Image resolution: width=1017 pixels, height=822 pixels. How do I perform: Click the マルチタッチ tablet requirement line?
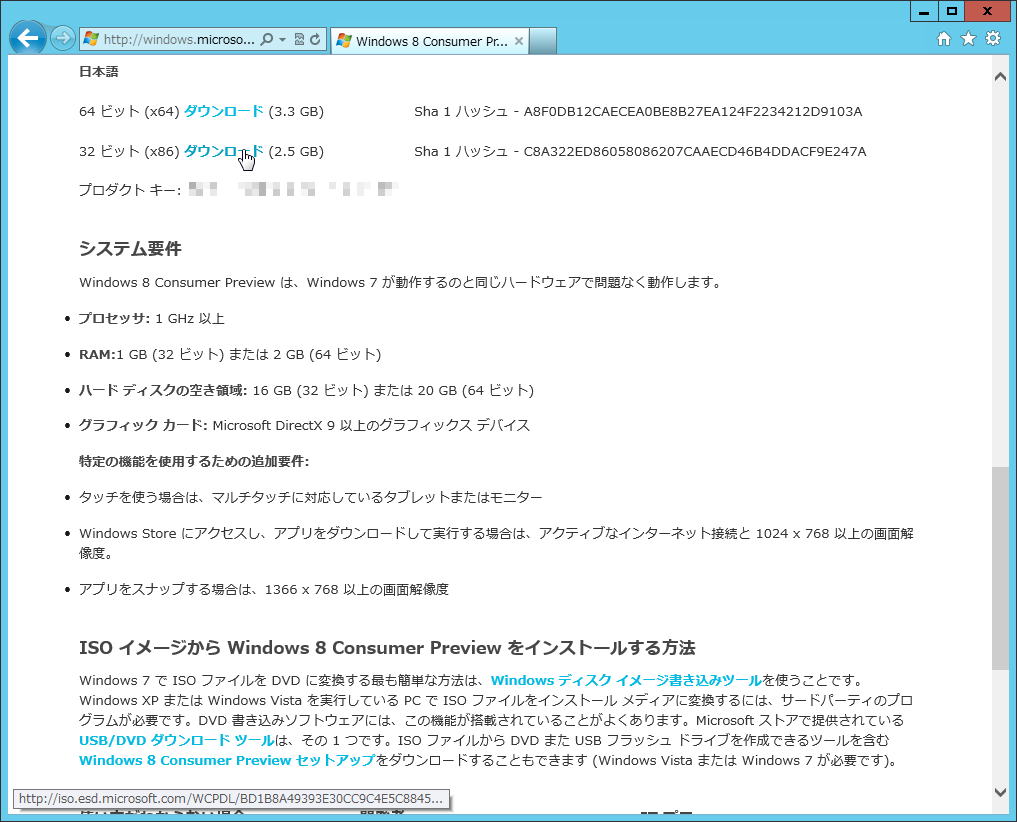coord(311,497)
